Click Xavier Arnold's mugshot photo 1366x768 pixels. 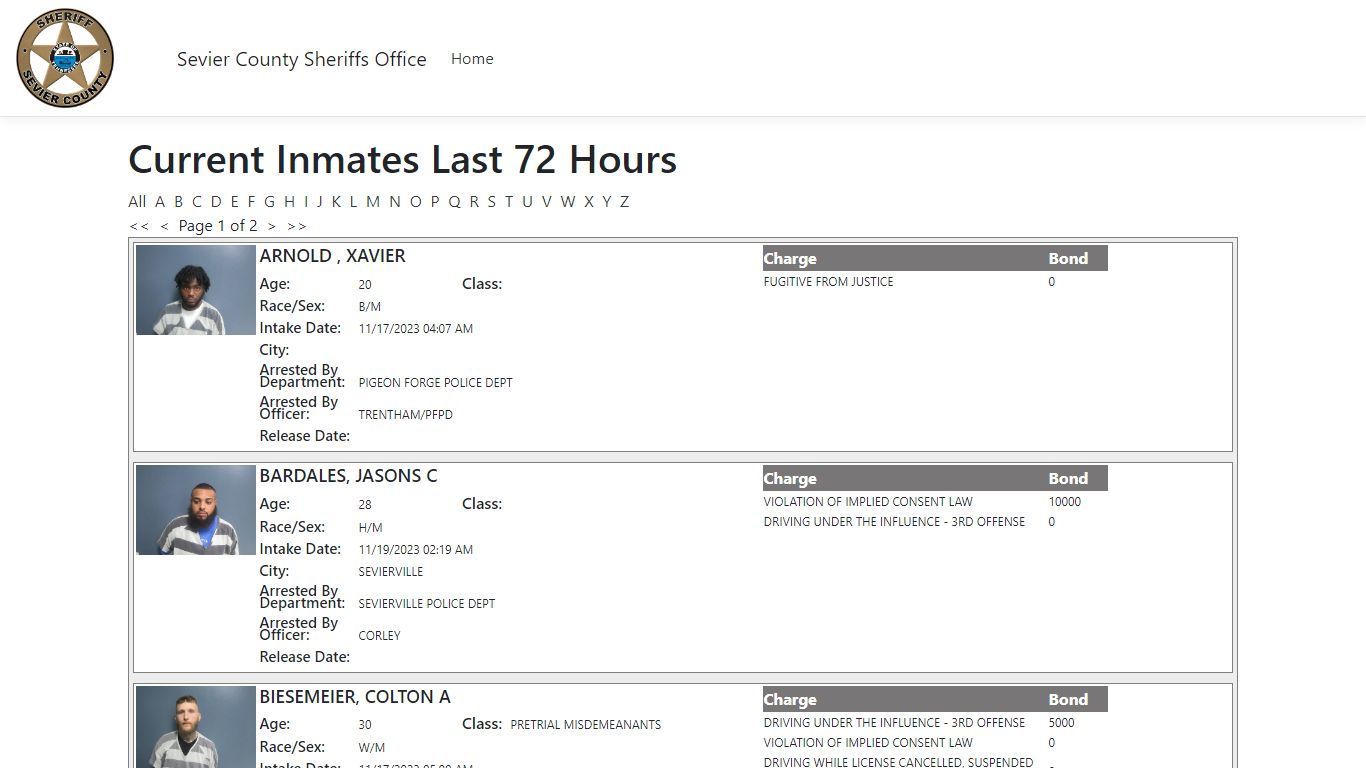(x=196, y=290)
